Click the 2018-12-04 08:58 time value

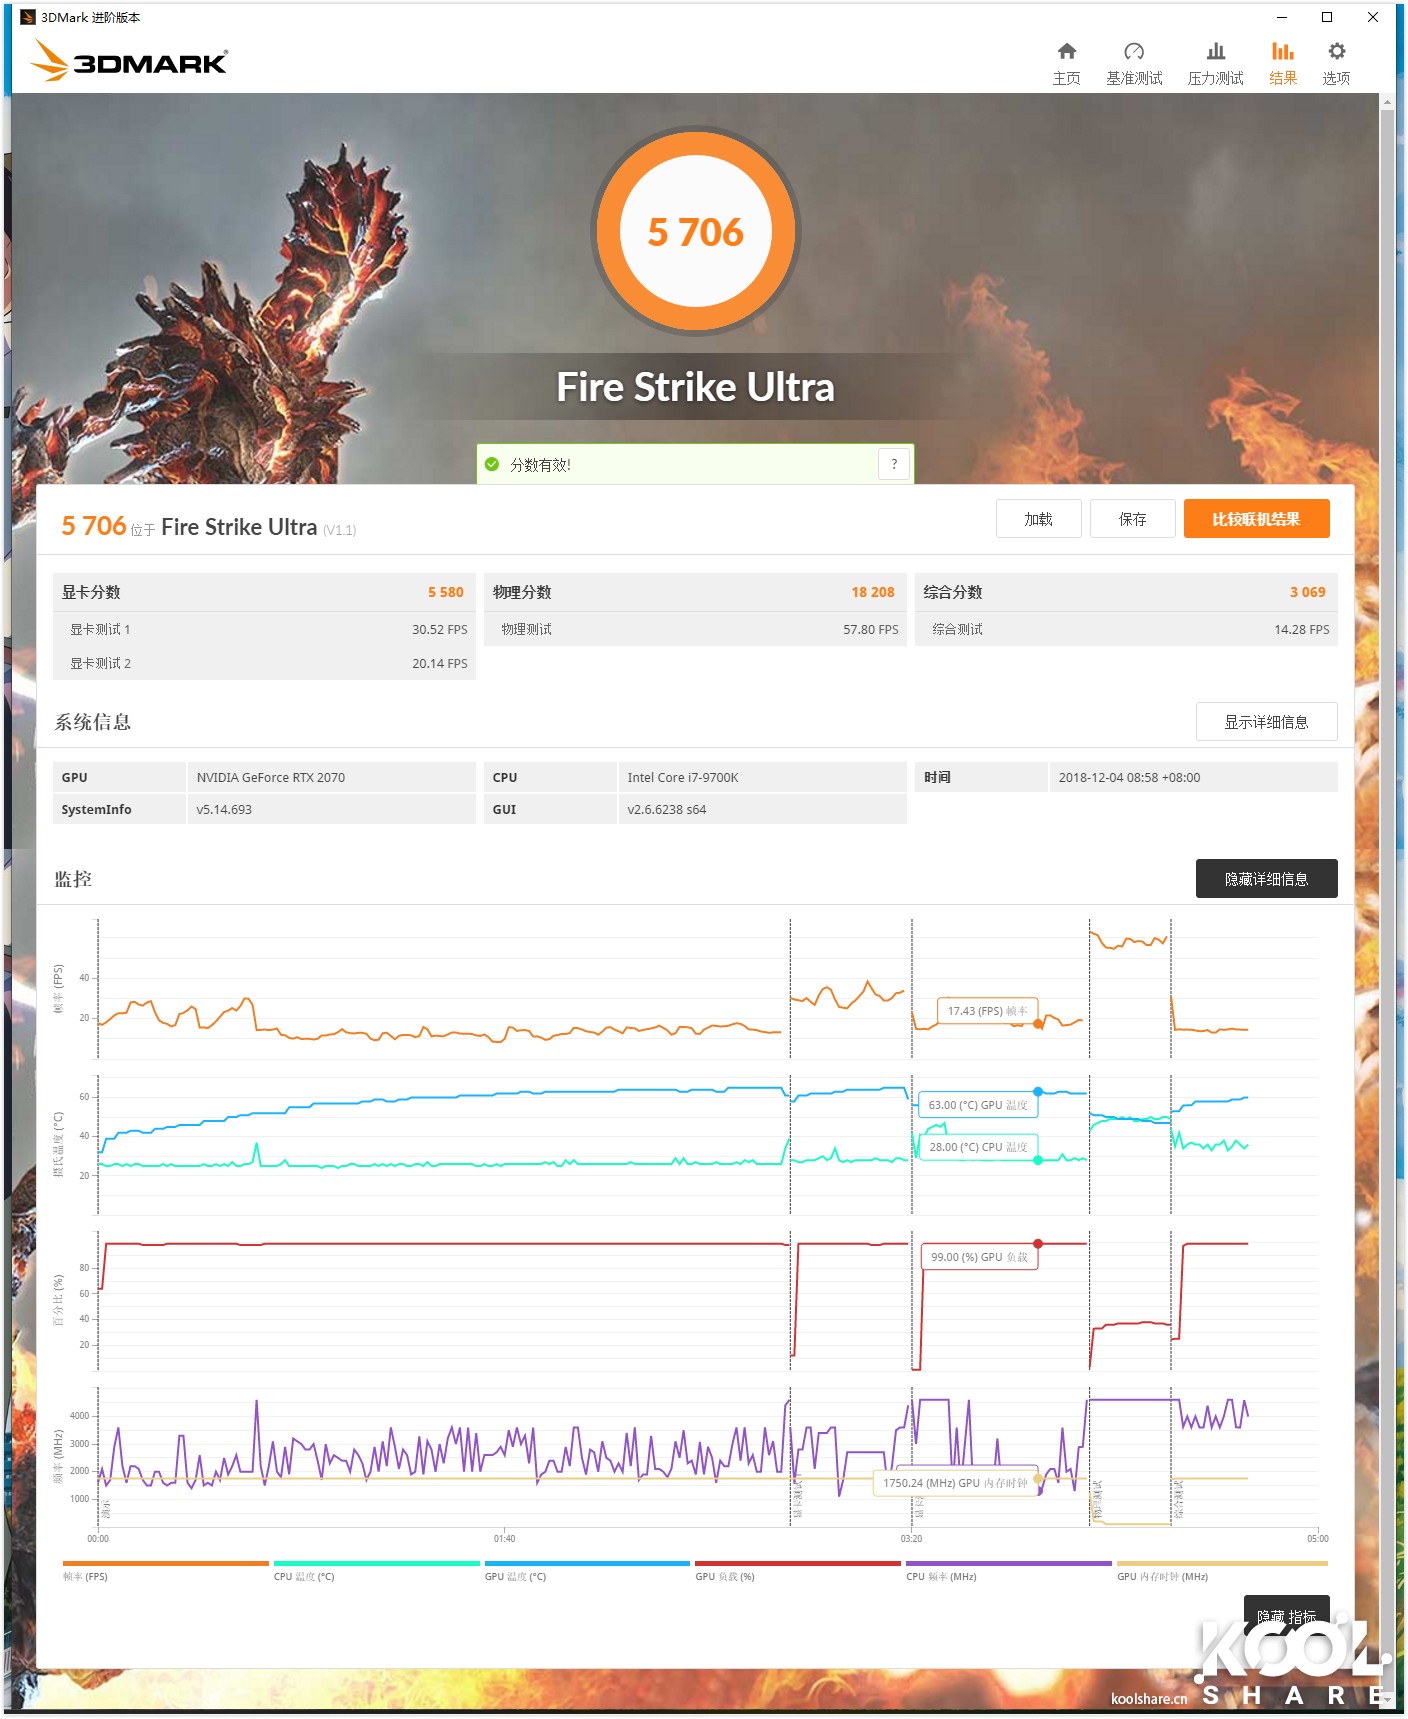point(1129,777)
